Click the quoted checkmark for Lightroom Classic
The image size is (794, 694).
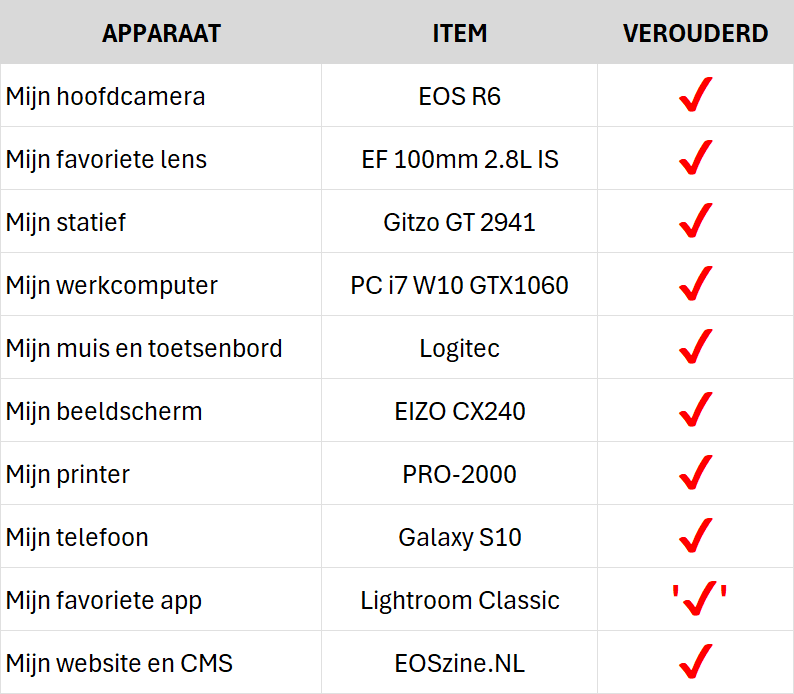point(697,600)
